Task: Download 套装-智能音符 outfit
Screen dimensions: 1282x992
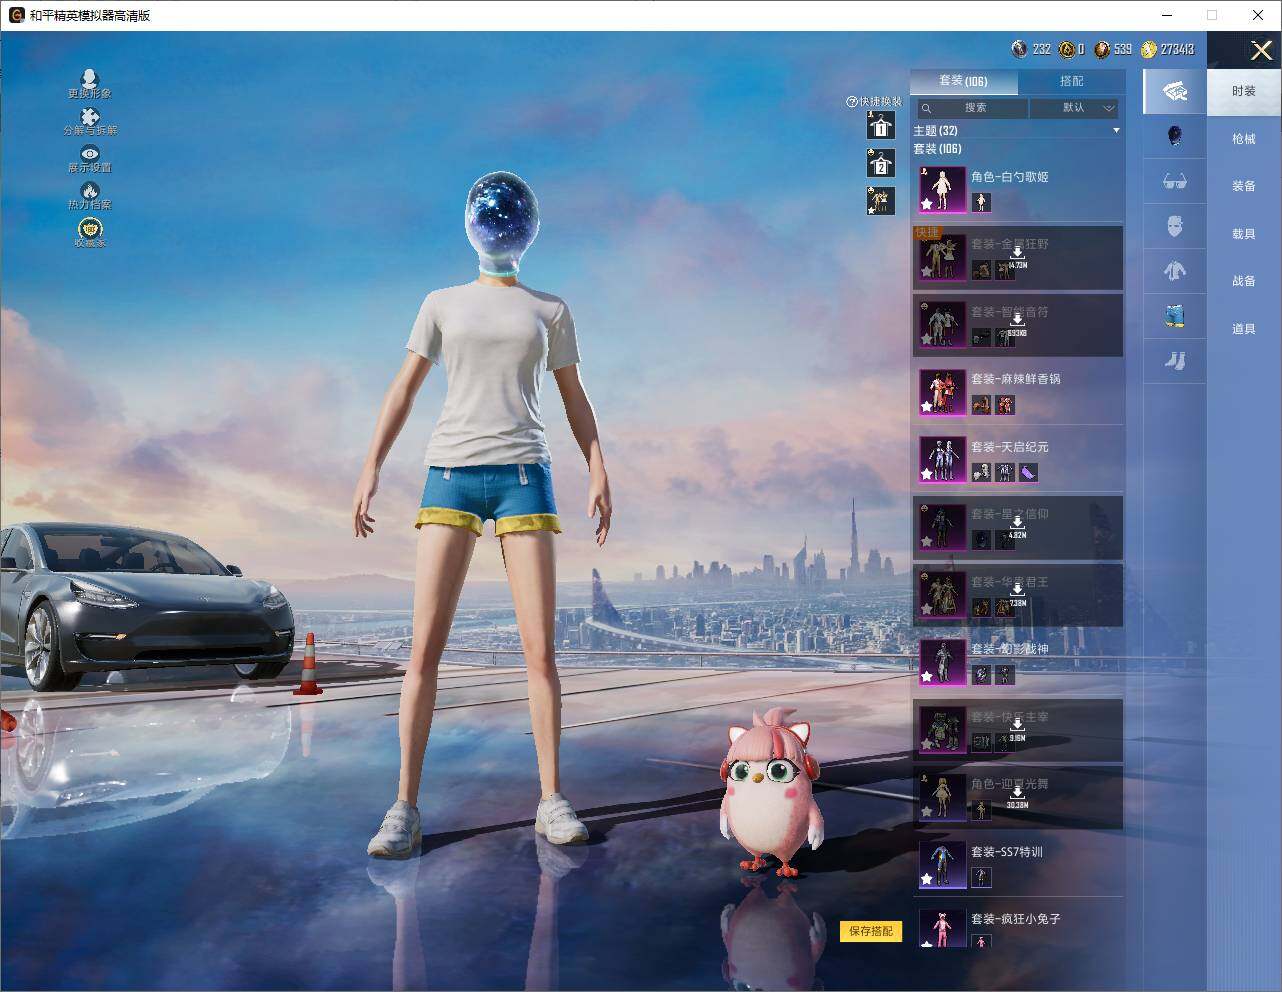Action: click(x=1017, y=325)
